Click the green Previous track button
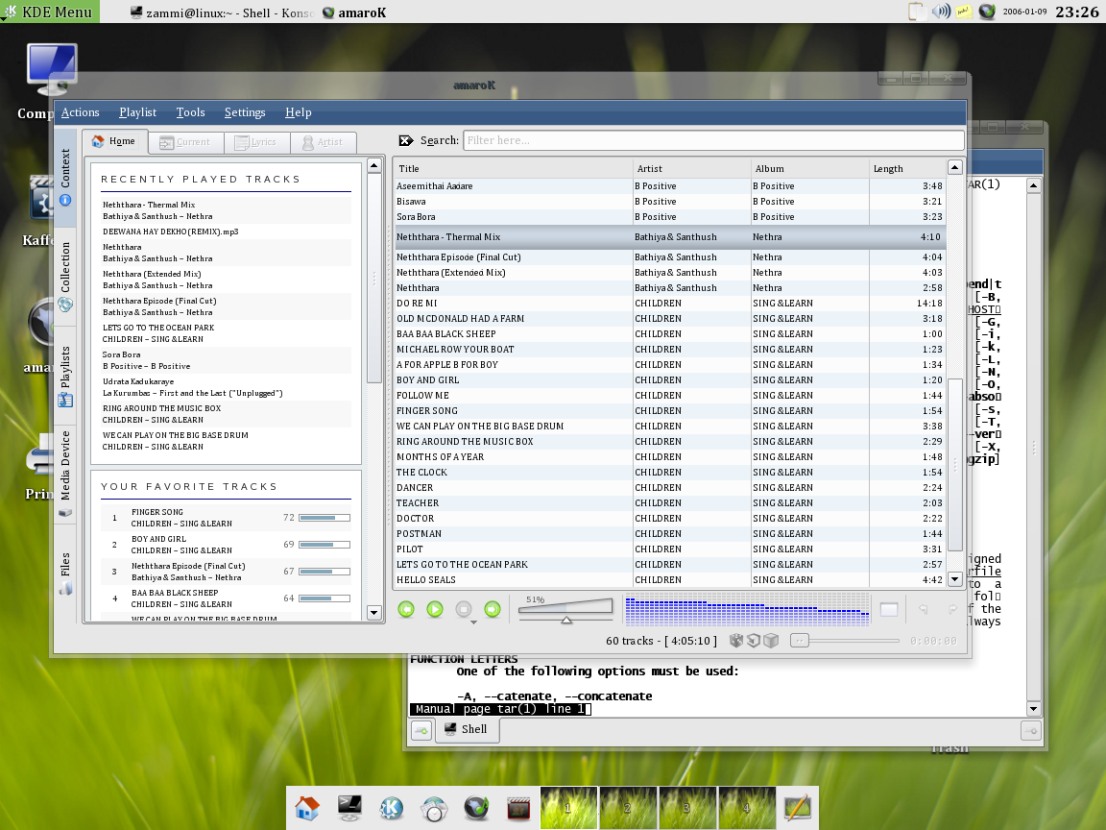 (x=406, y=609)
